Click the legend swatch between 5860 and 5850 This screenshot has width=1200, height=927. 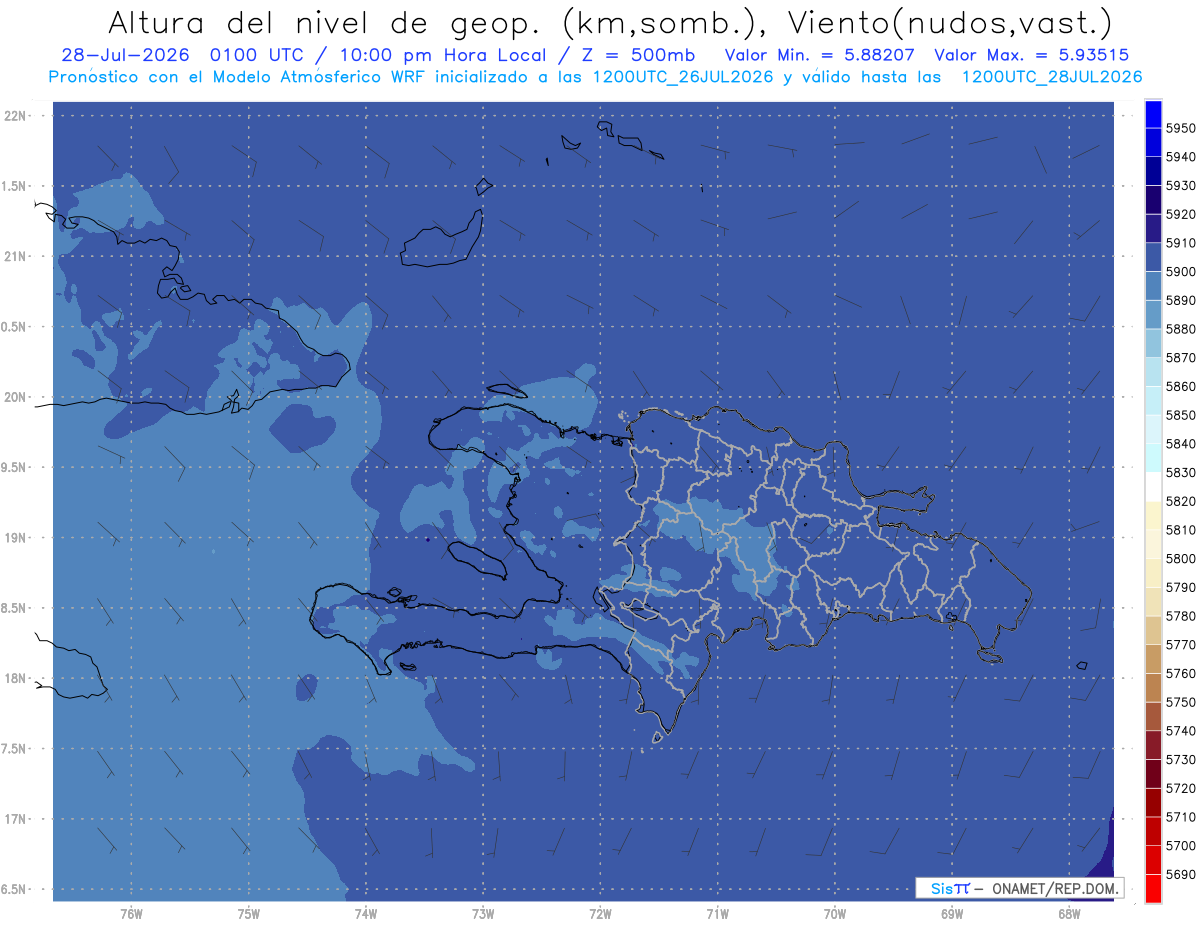click(1152, 401)
